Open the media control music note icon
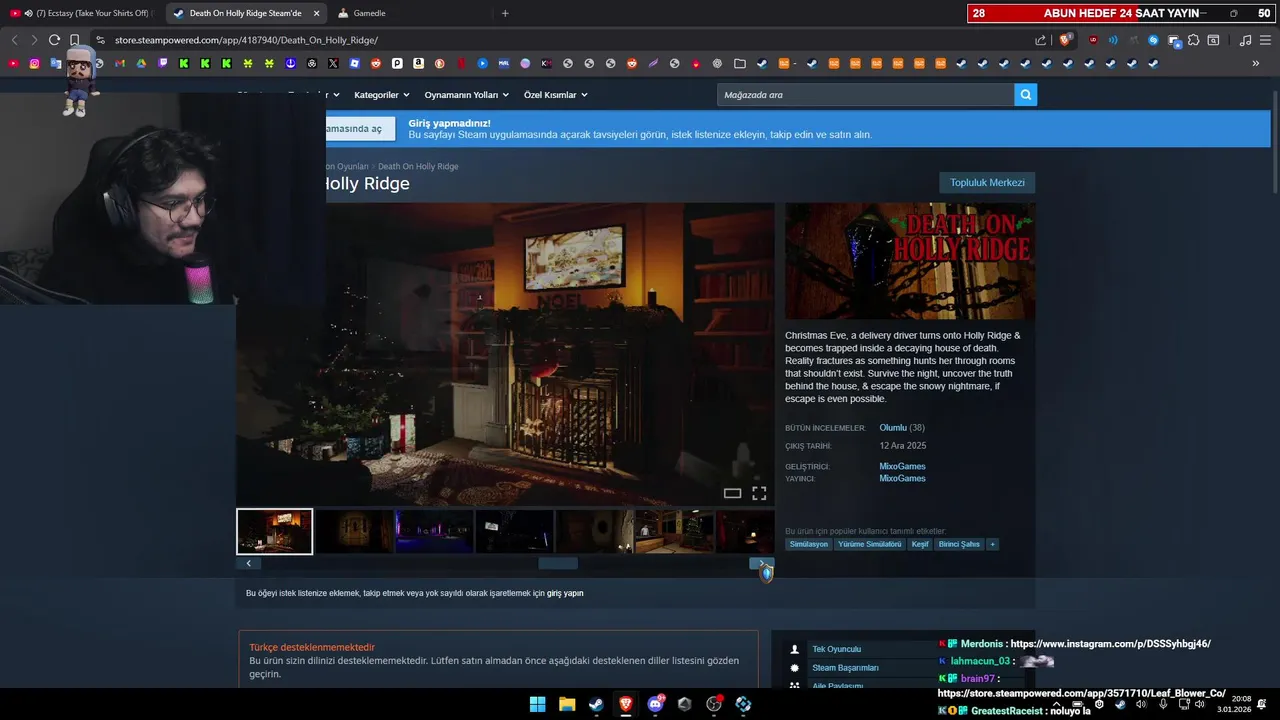 pyautogui.click(x=1245, y=40)
